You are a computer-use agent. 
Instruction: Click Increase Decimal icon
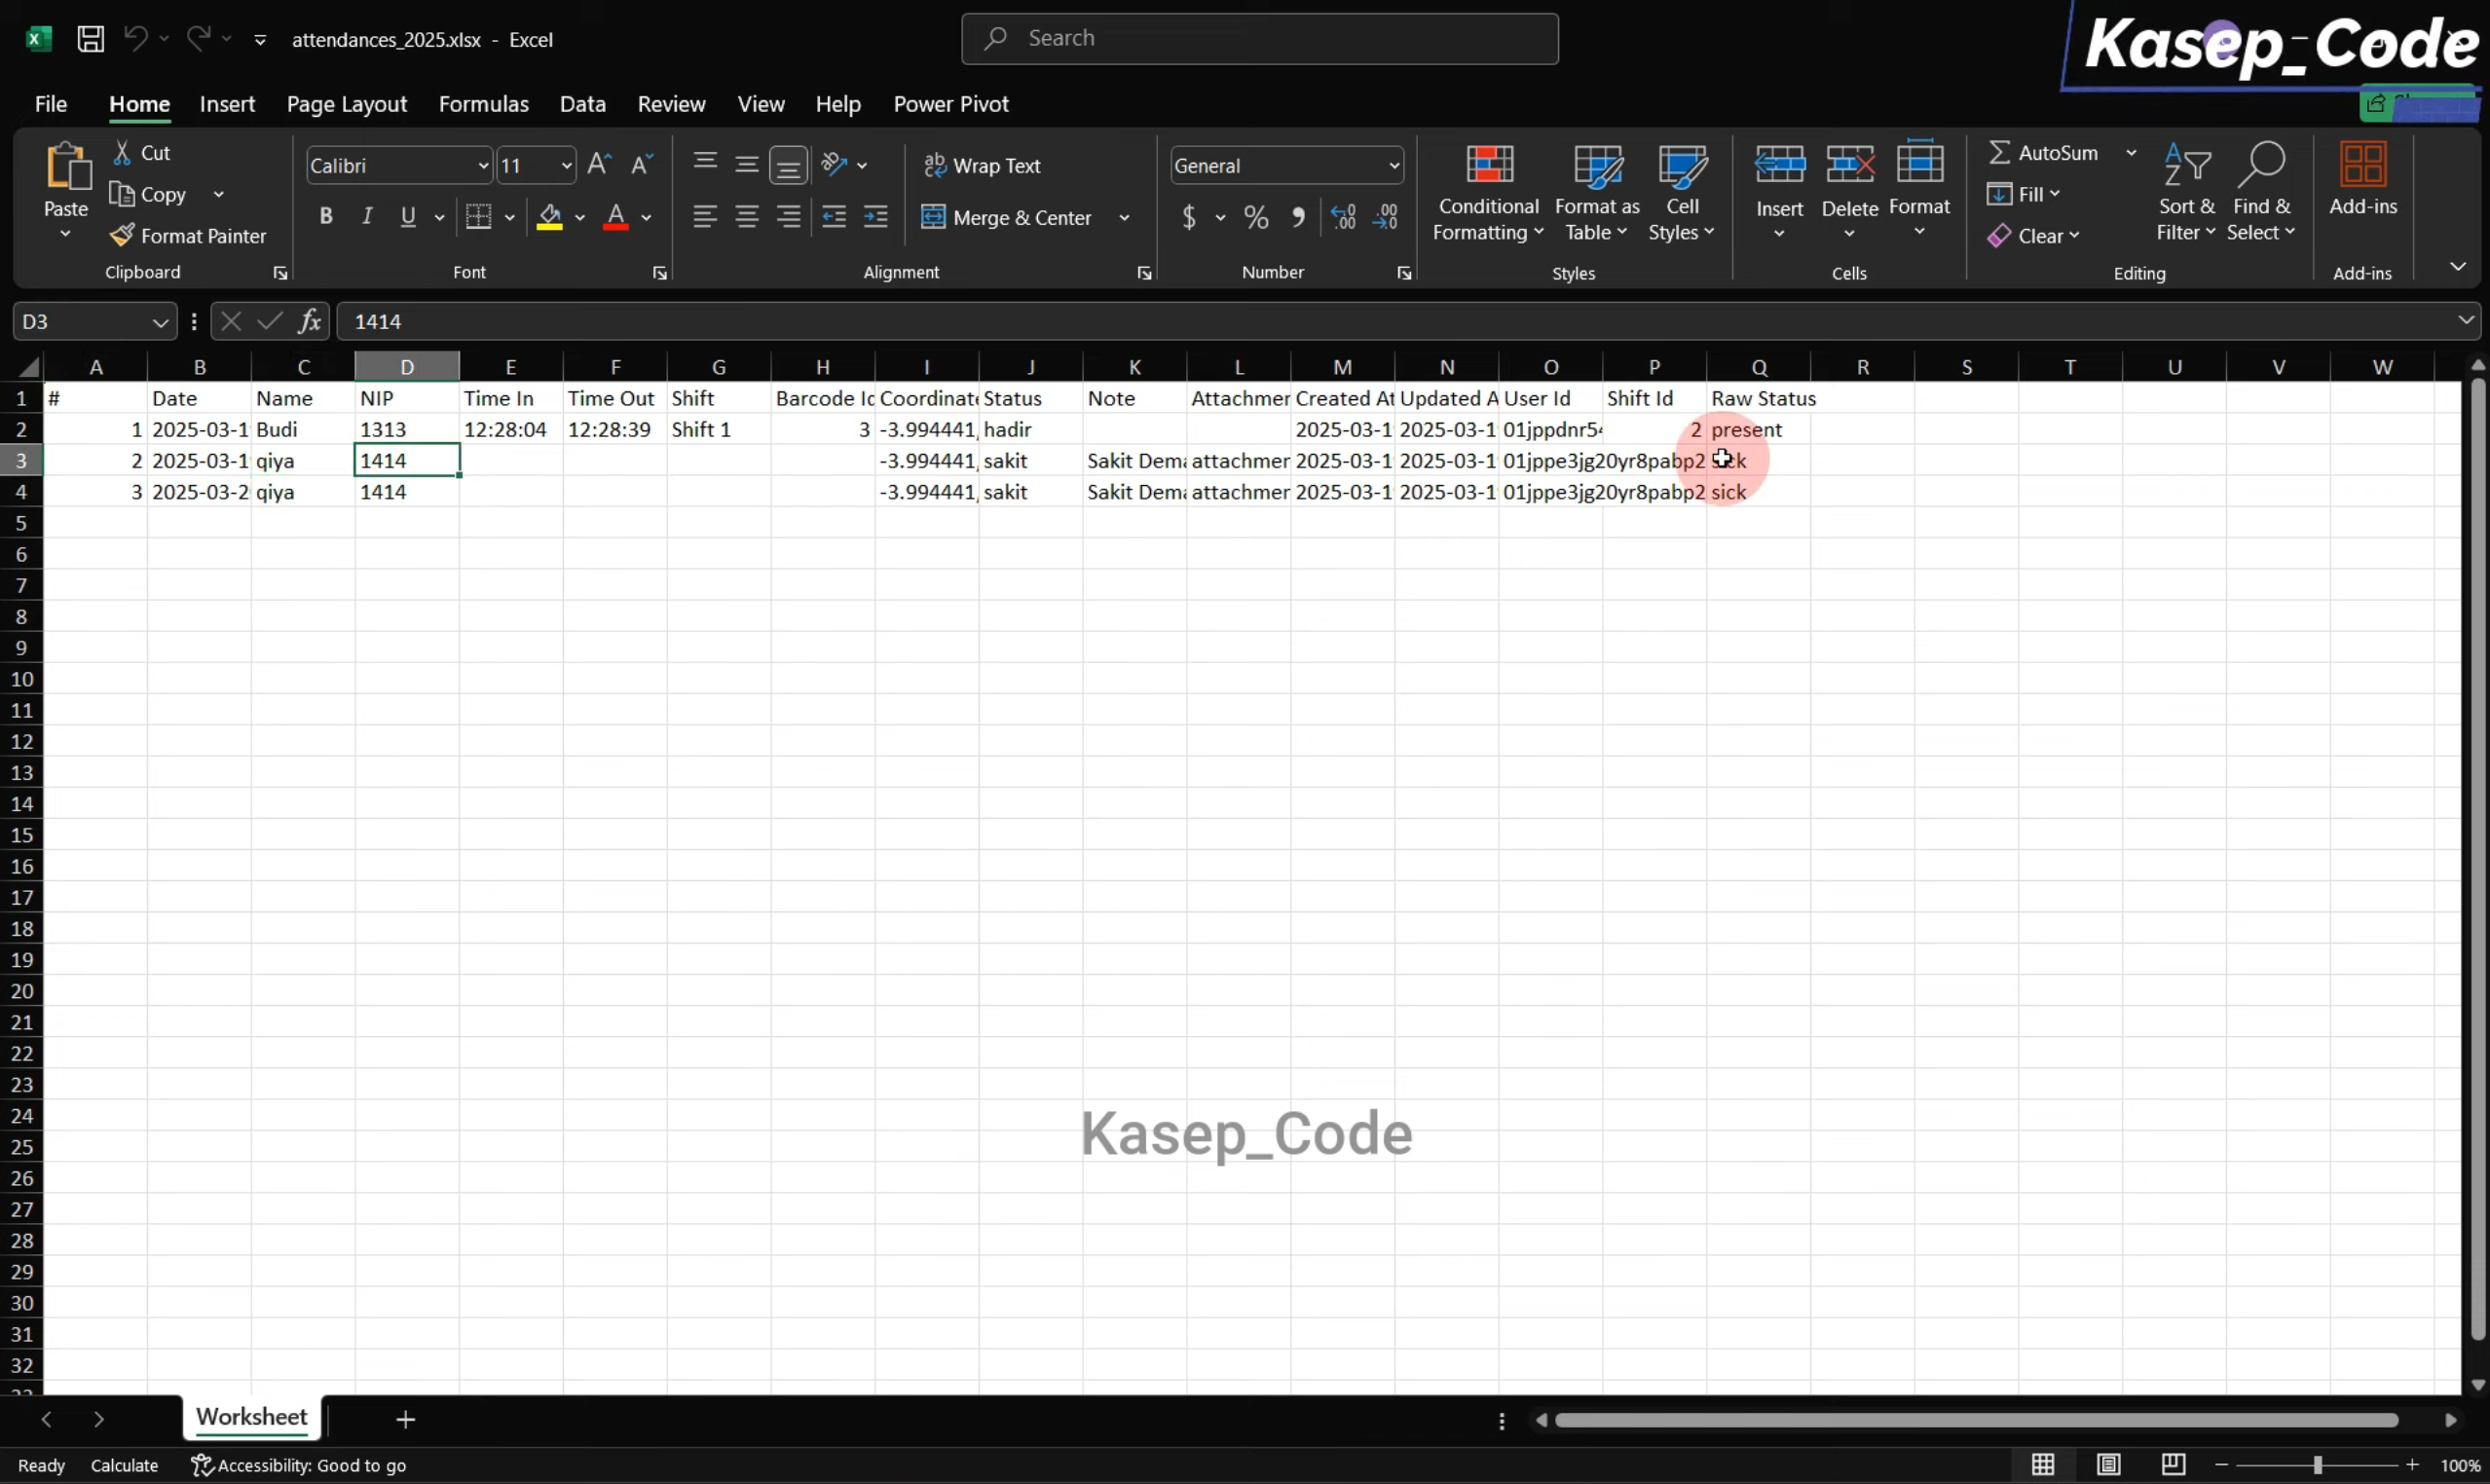click(1343, 217)
